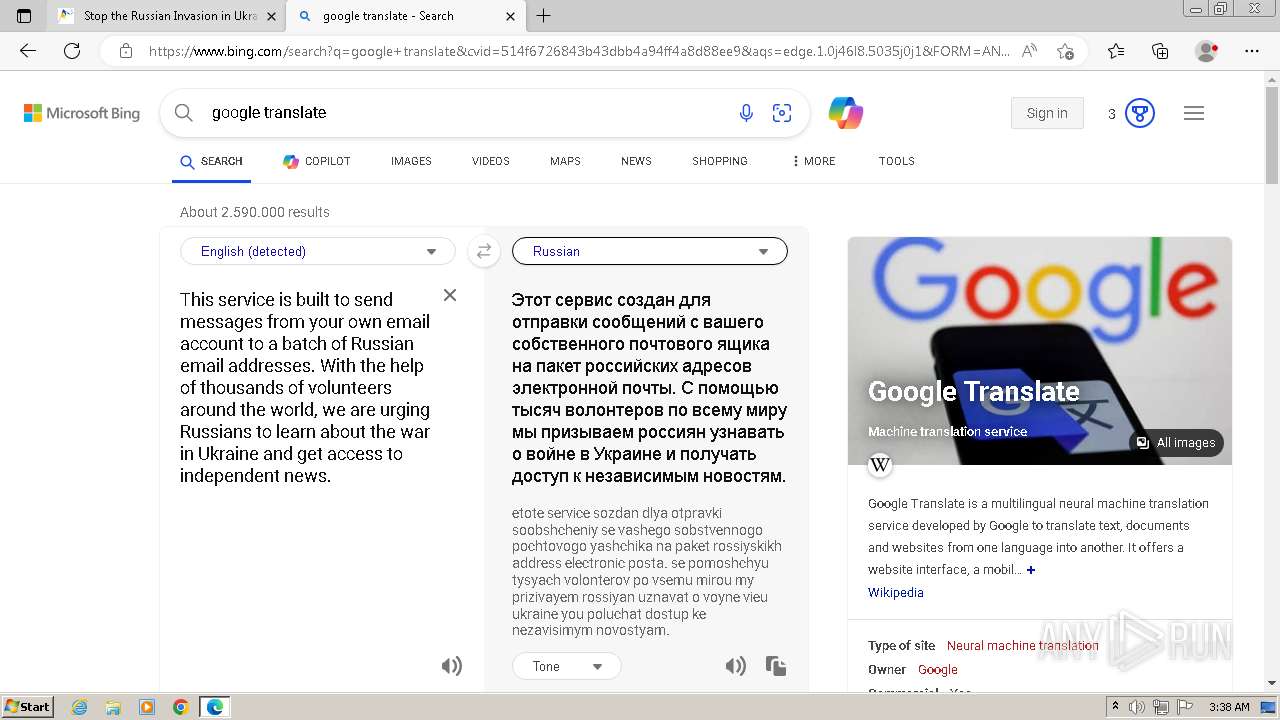Open Internet Explorer from taskbar

pos(80,707)
